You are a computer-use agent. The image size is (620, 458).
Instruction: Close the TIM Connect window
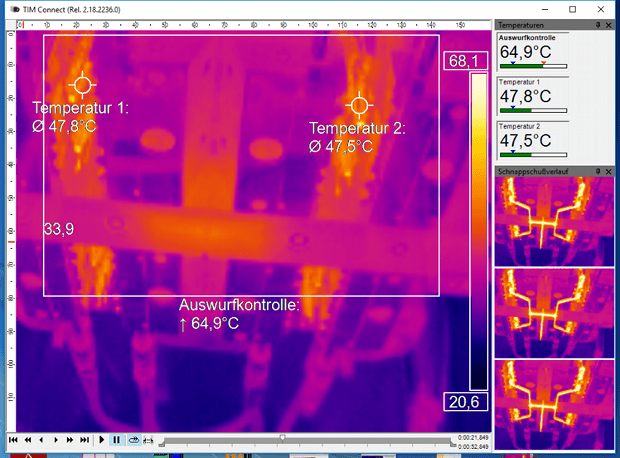pos(601,9)
